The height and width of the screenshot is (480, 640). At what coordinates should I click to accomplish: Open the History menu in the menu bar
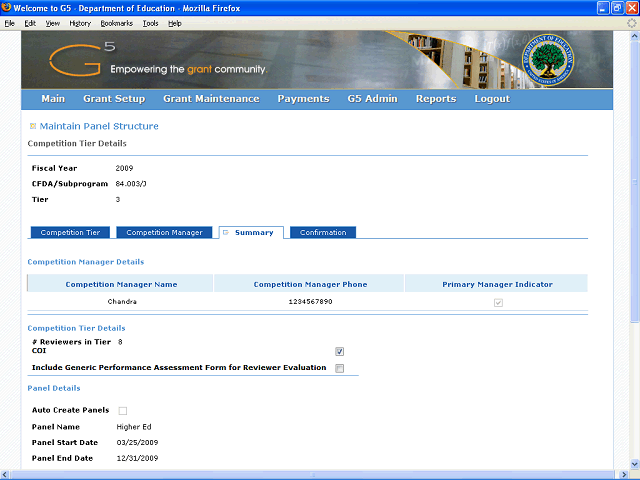(x=80, y=22)
